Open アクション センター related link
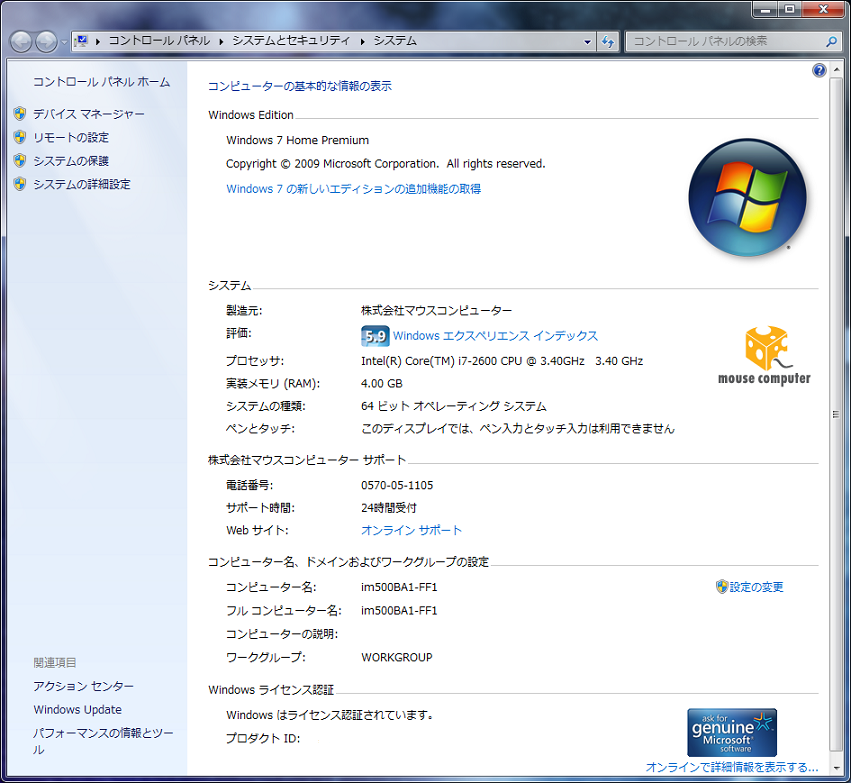The width and height of the screenshot is (851, 783). (x=83, y=686)
